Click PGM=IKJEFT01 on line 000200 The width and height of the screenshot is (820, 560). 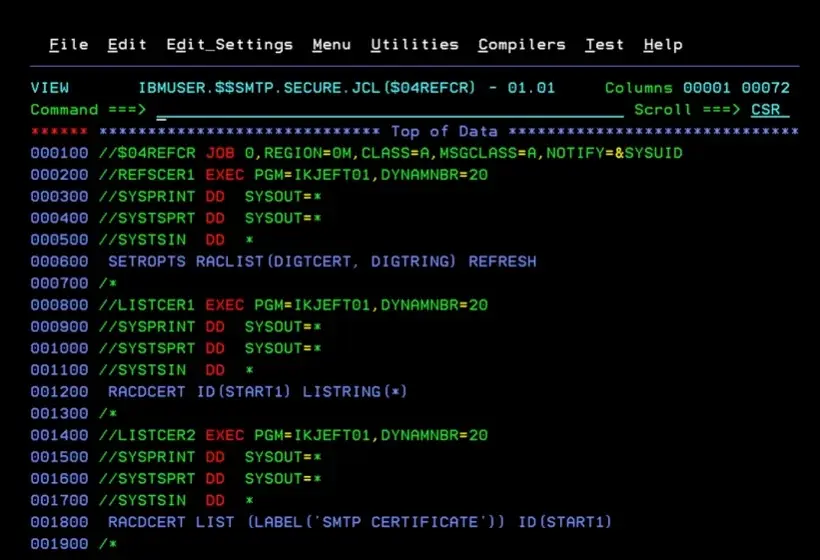point(312,175)
